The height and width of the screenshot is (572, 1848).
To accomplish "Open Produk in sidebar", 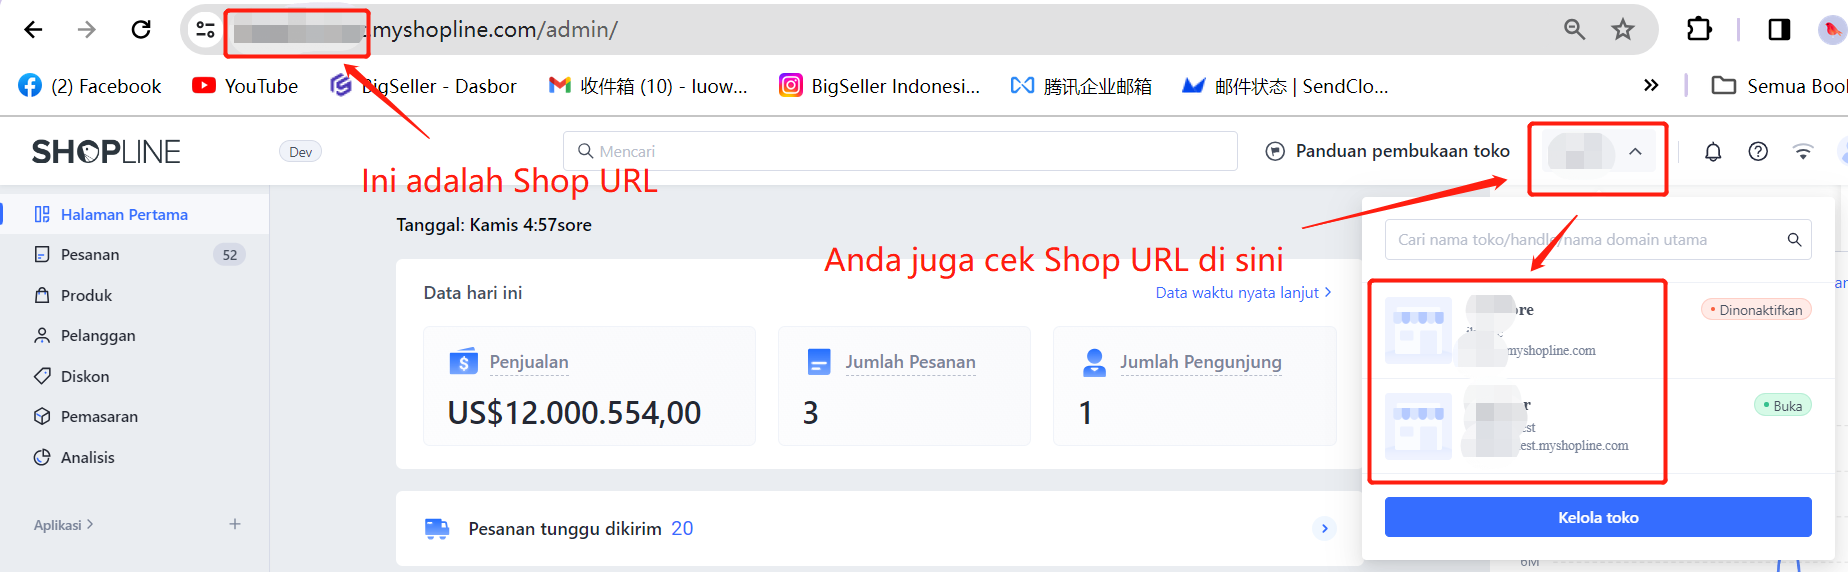I will point(134,295).
